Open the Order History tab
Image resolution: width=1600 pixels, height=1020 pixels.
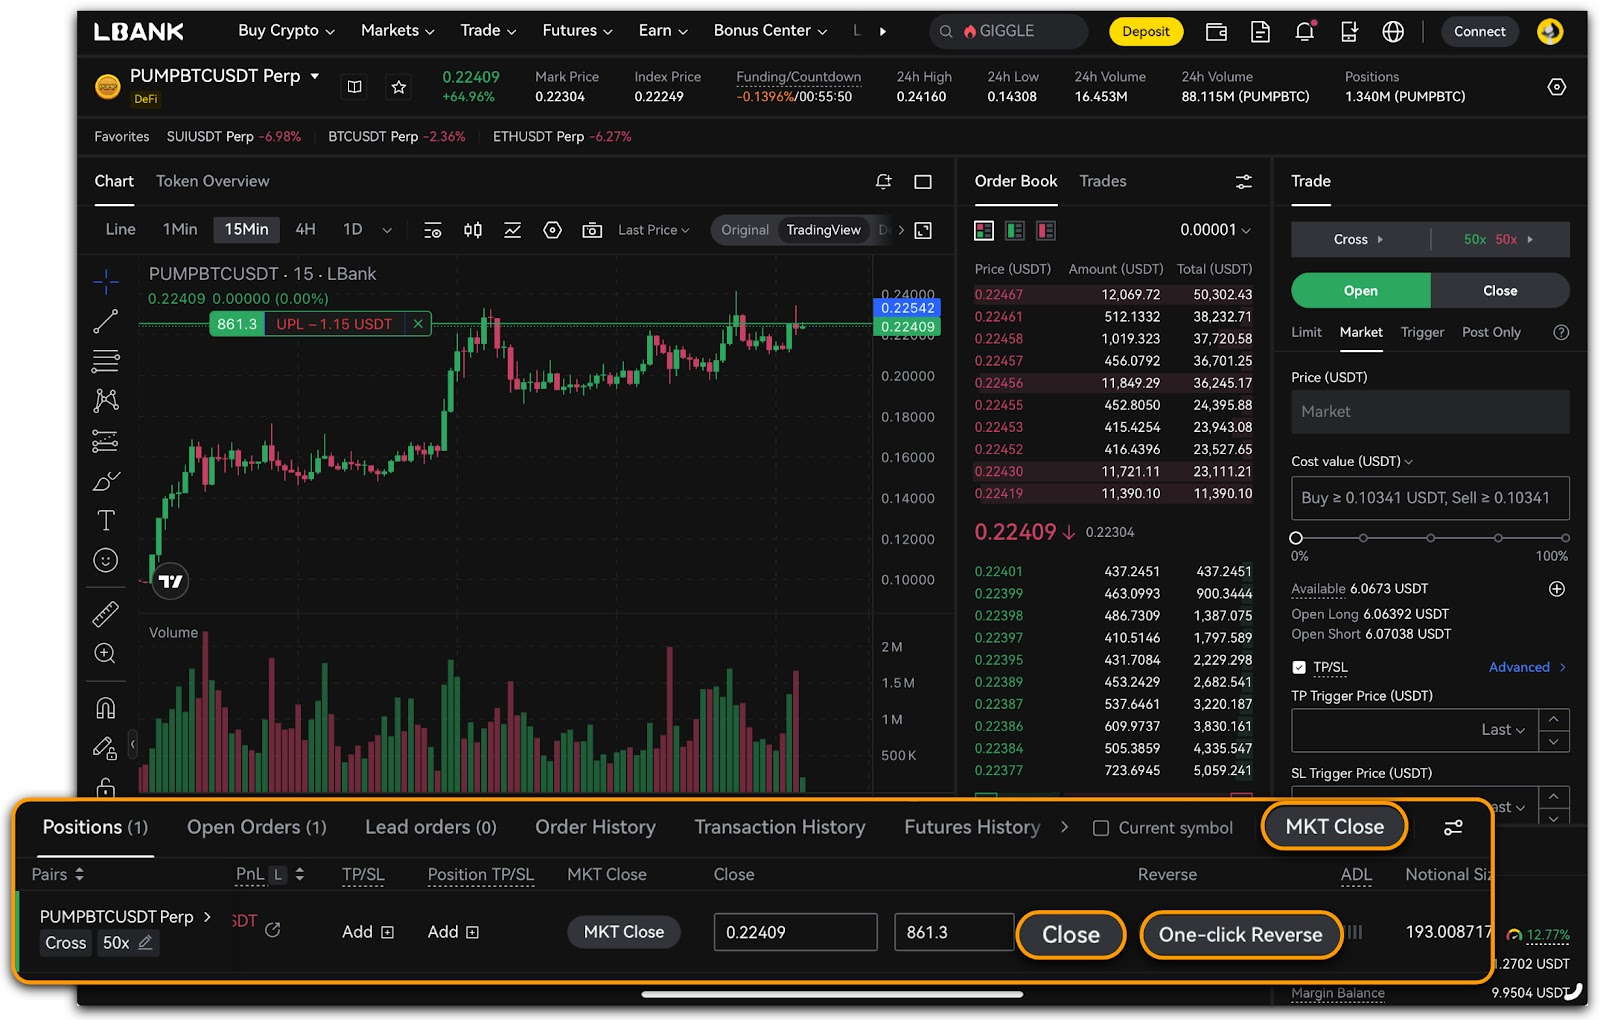pyautogui.click(x=595, y=827)
